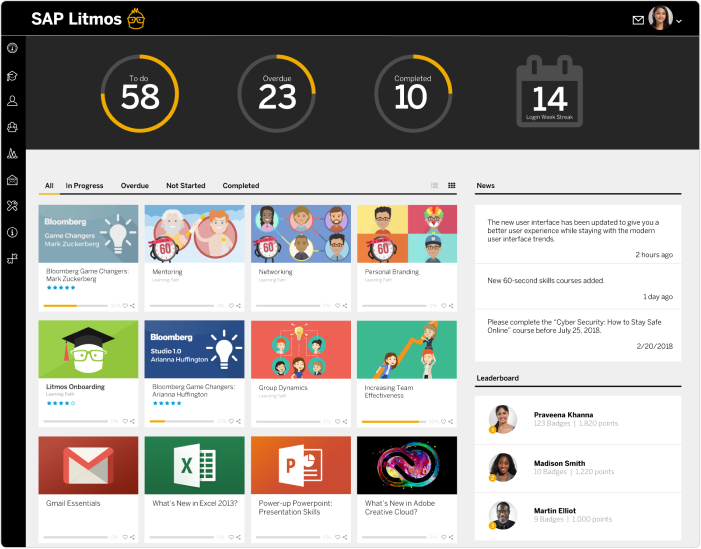Open the info icon near the sidebar bottom
Screen dimensions: 701x549
pyautogui.click(x=13, y=232)
